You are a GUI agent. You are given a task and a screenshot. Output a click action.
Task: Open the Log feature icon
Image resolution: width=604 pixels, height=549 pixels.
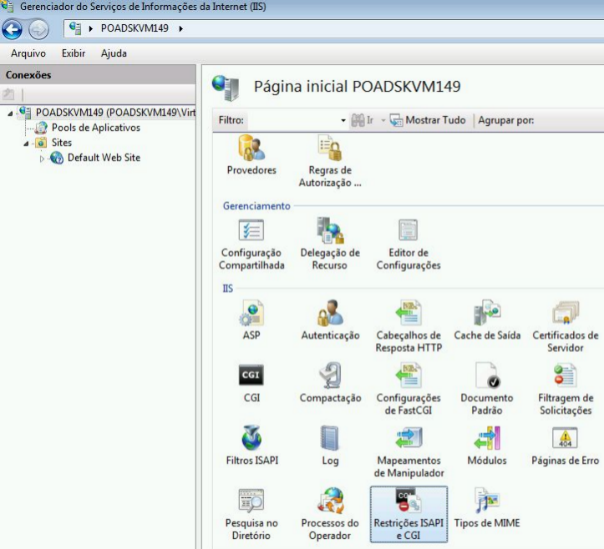pos(330,438)
